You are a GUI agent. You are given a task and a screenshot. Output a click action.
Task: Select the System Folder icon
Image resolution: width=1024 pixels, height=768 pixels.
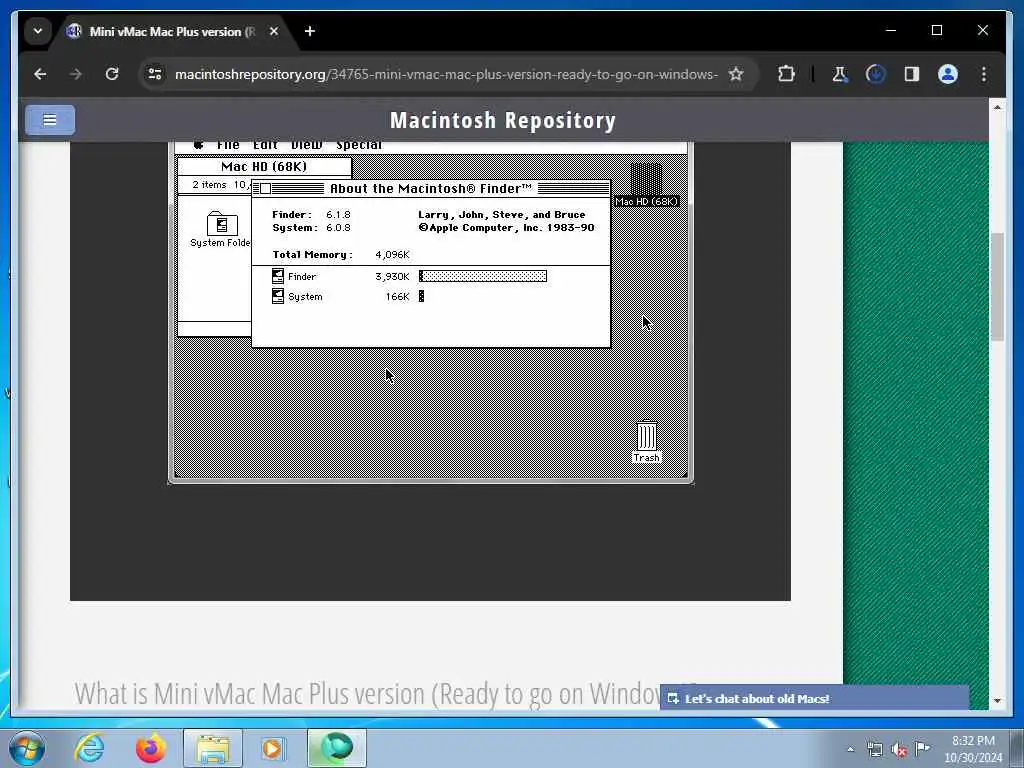pyautogui.click(x=221, y=229)
